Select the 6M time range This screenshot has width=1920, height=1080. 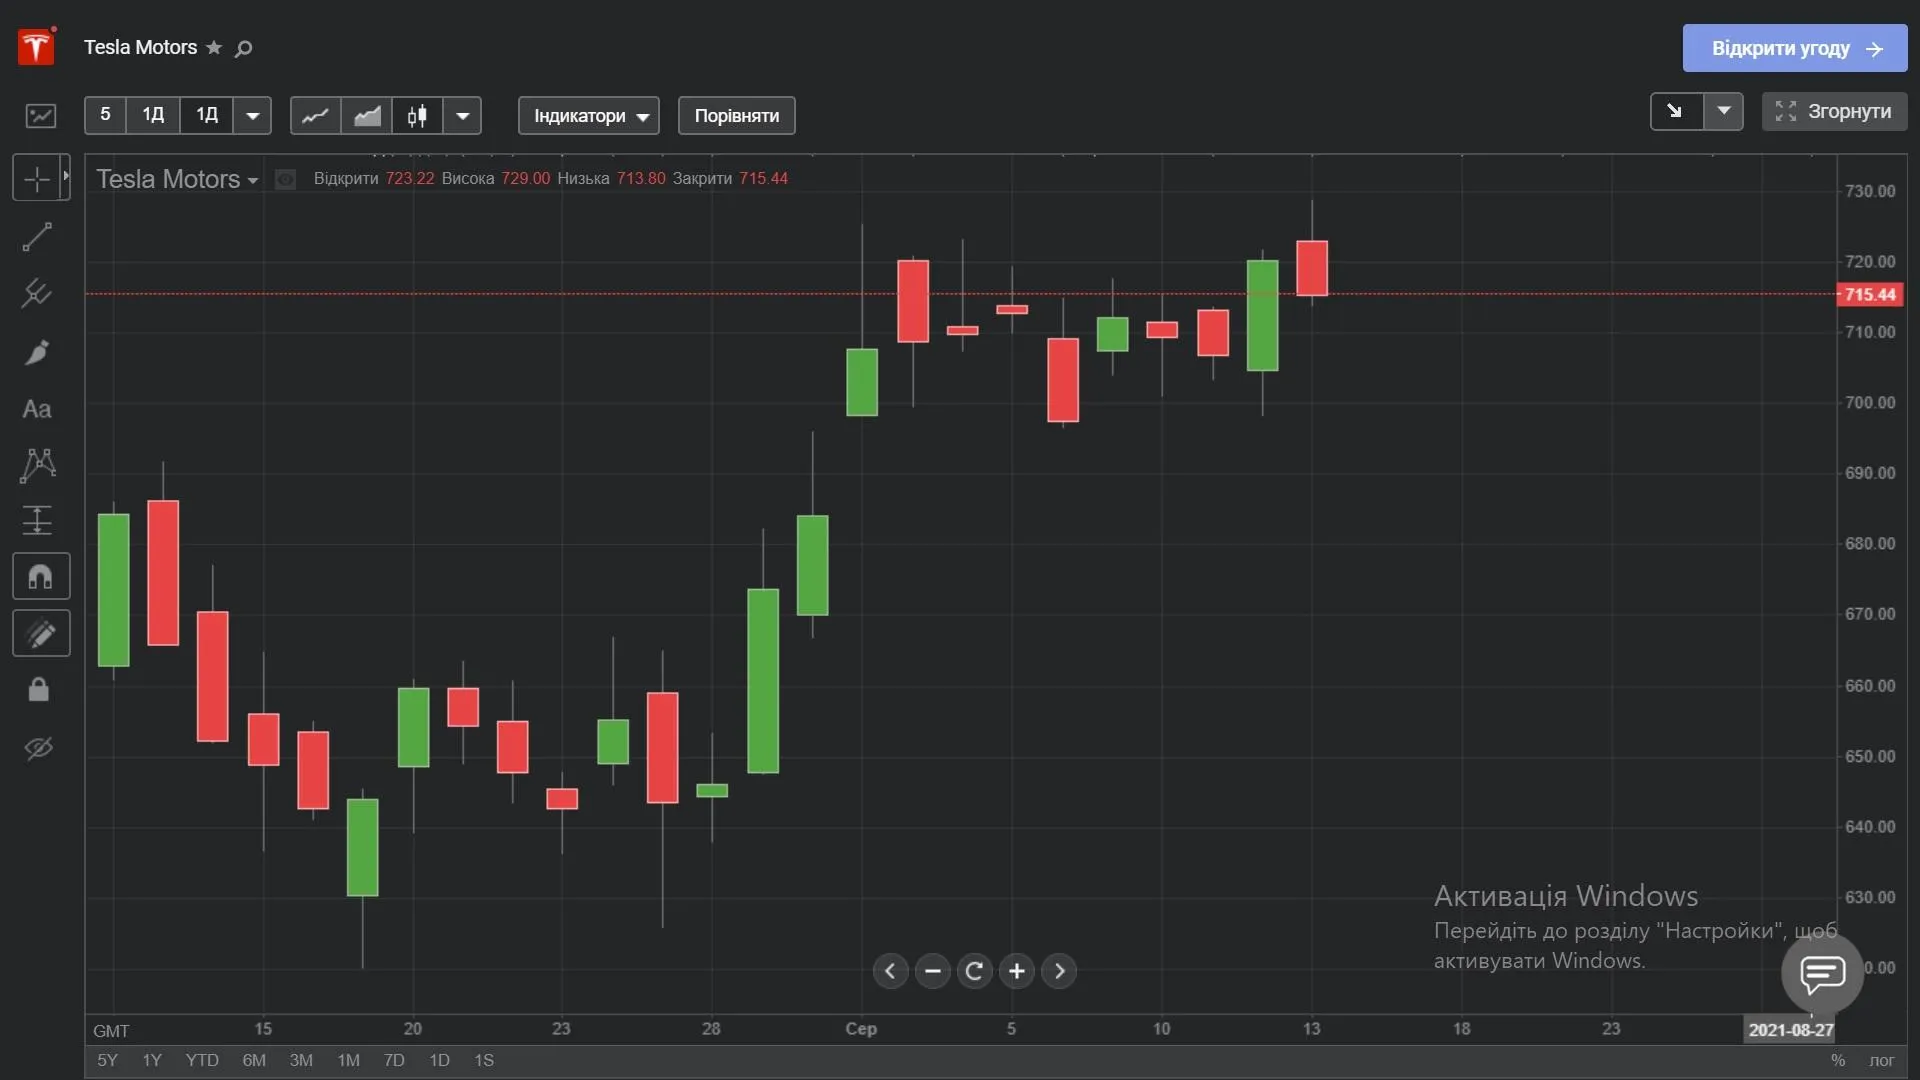click(254, 1060)
